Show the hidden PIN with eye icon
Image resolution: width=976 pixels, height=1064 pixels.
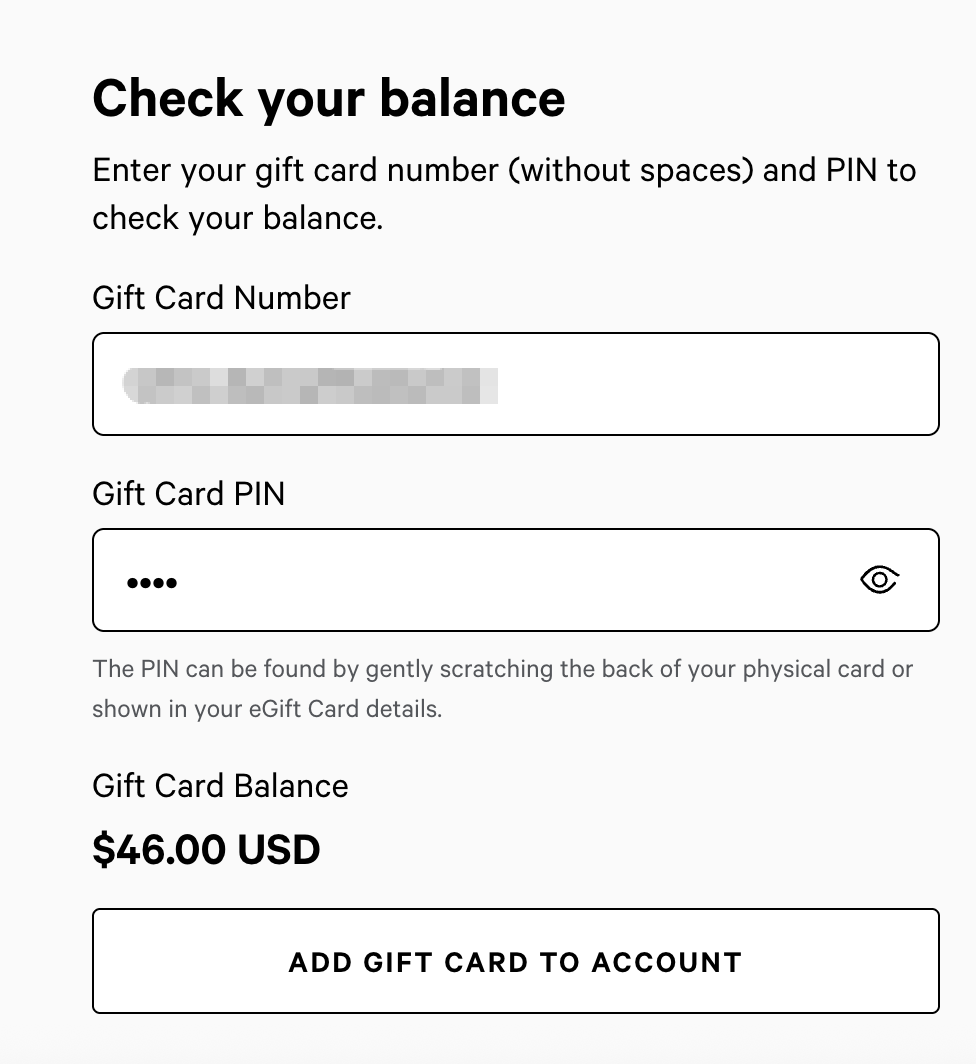[x=879, y=580]
